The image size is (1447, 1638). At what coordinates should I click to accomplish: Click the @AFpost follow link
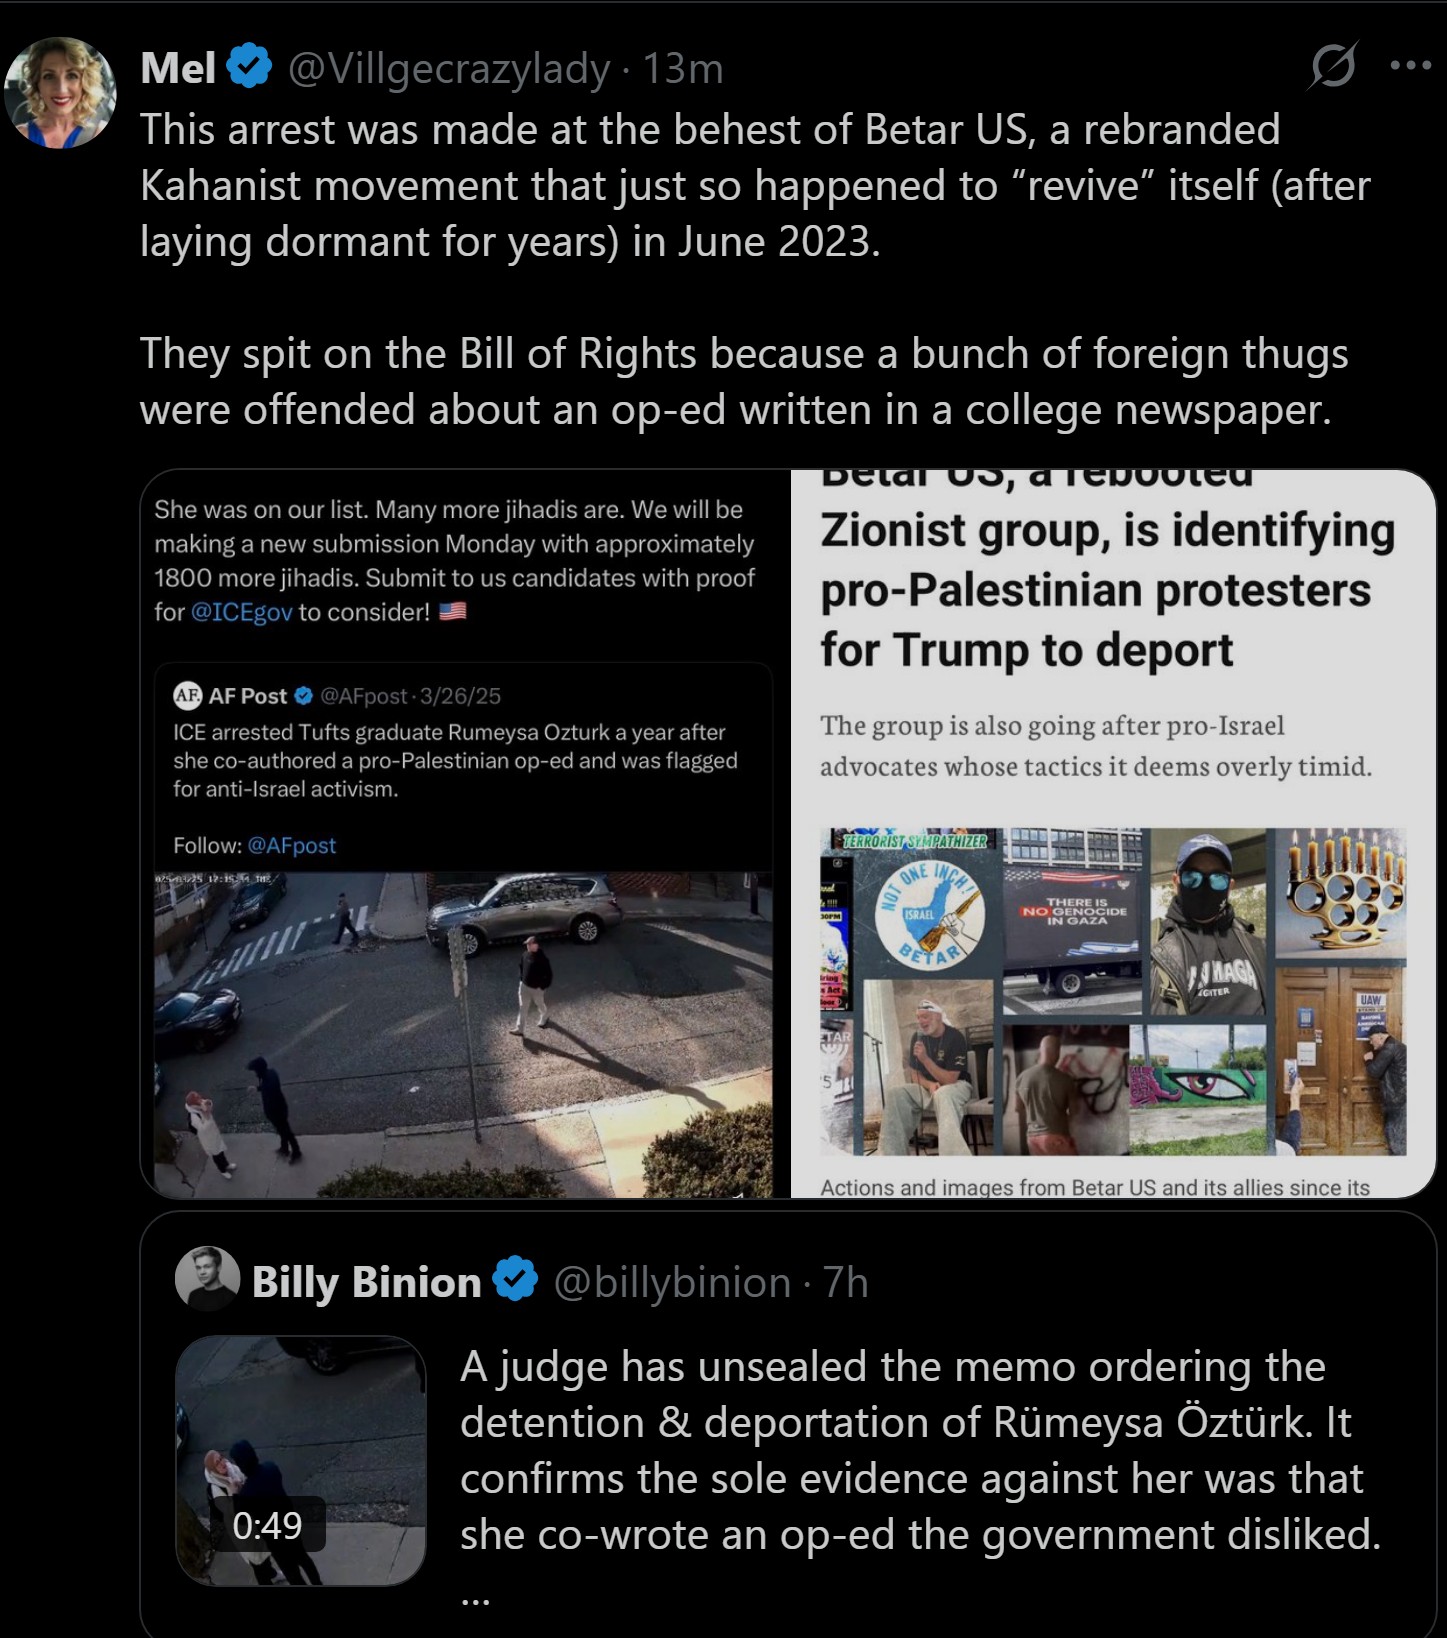click(x=291, y=846)
